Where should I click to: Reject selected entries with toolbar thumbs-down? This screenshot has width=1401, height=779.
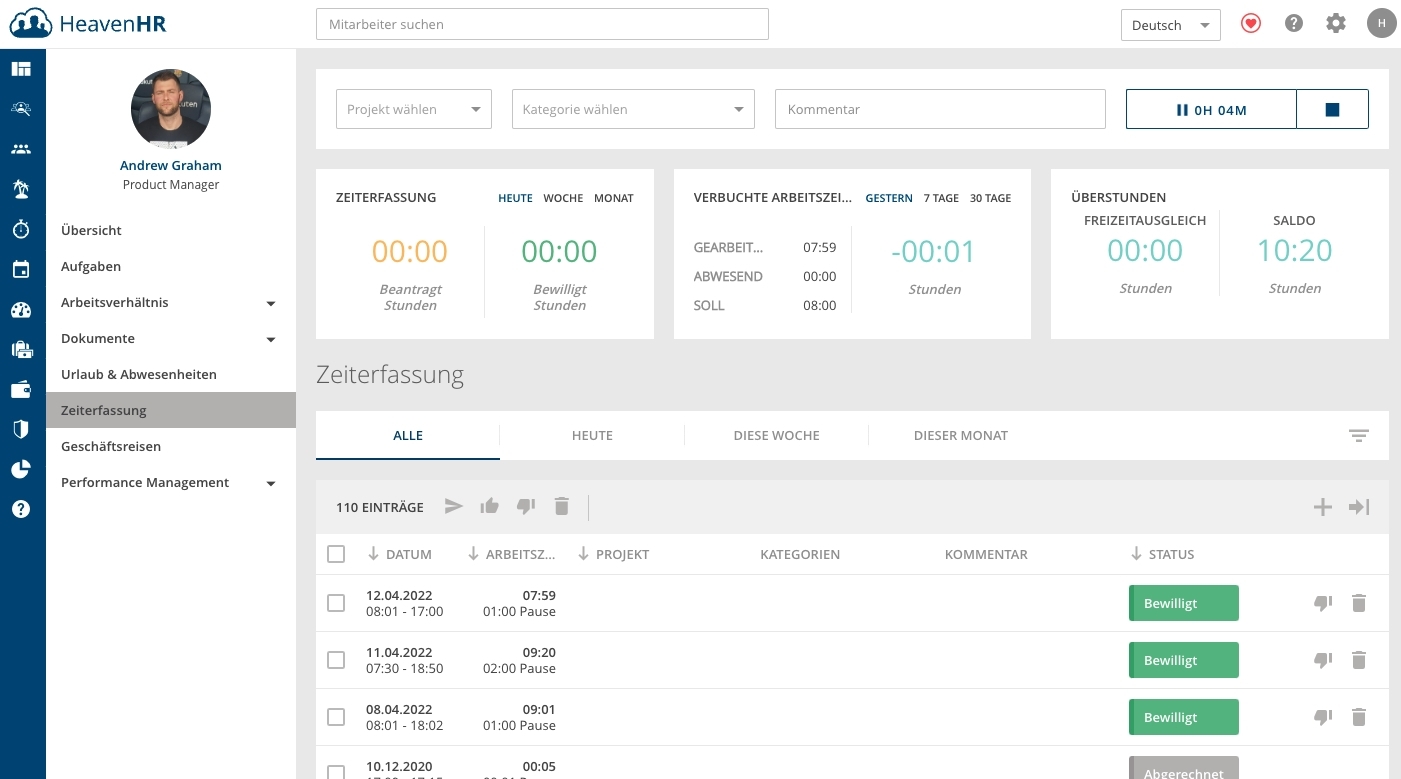coord(526,506)
